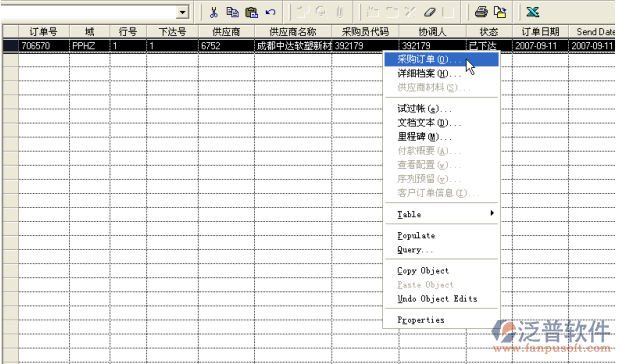Click the eraser icon in toolbar
The height and width of the screenshot is (364, 621).
[429, 12]
